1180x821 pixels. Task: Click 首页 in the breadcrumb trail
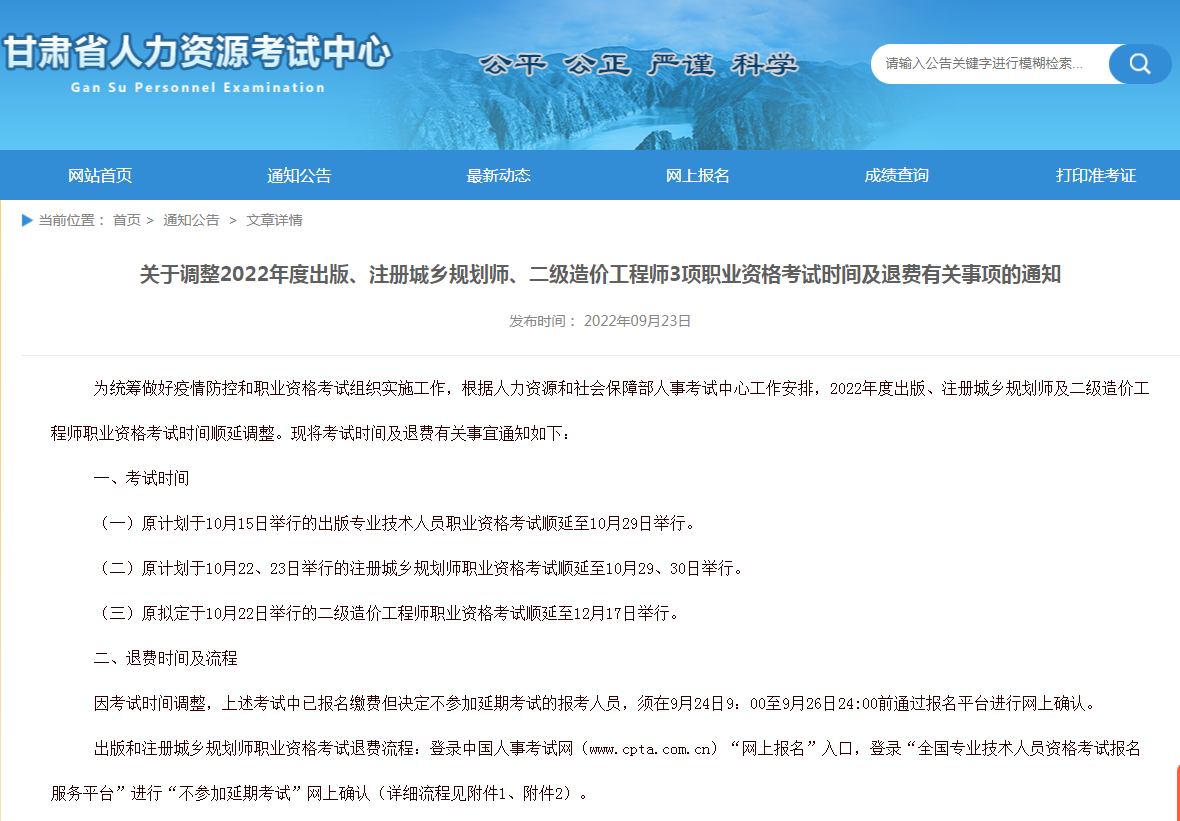click(127, 220)
